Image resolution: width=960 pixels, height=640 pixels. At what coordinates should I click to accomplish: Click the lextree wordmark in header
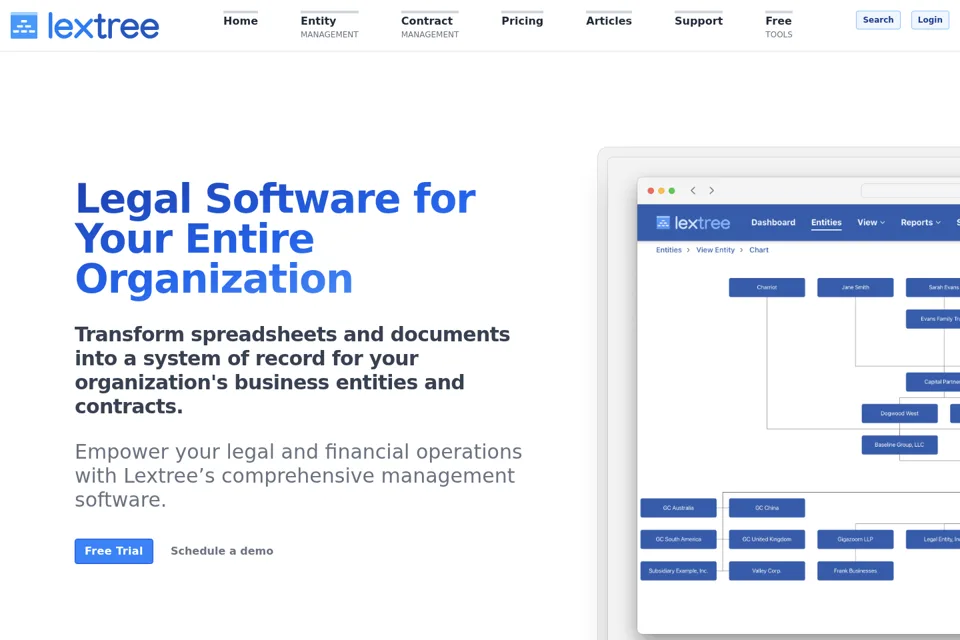coord(103,26)
